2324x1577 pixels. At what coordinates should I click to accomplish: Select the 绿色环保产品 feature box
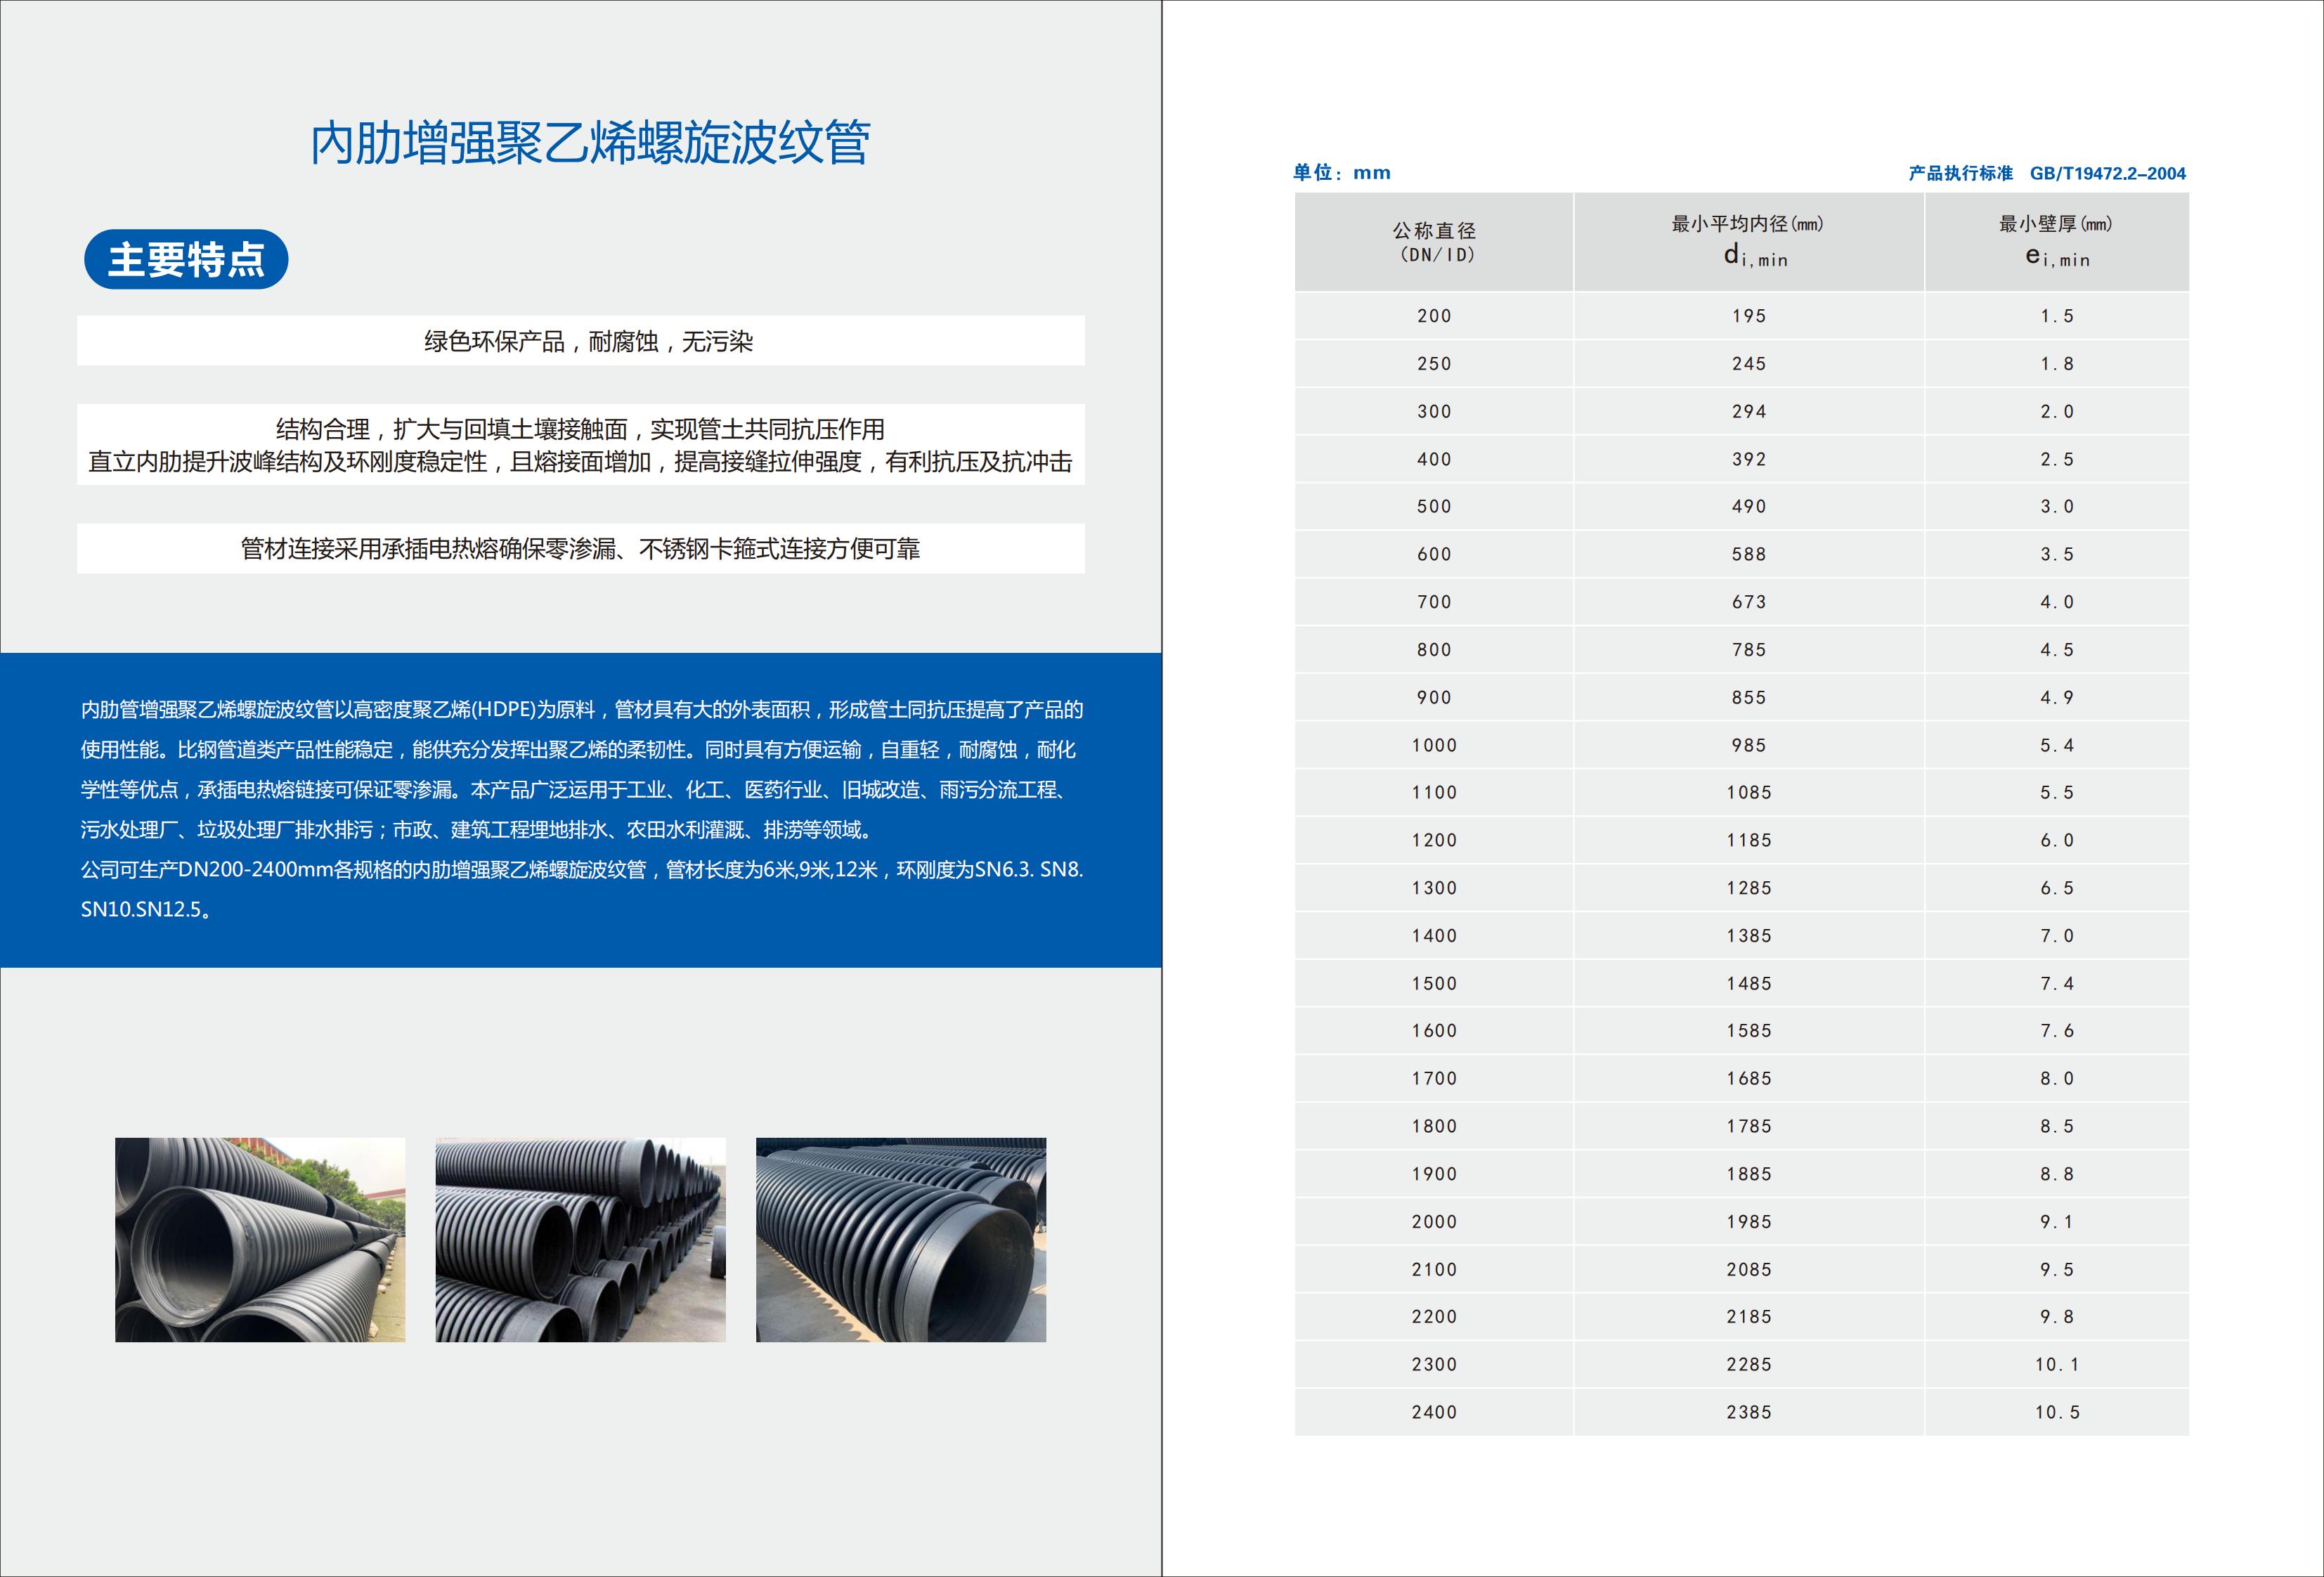point(580,341)
